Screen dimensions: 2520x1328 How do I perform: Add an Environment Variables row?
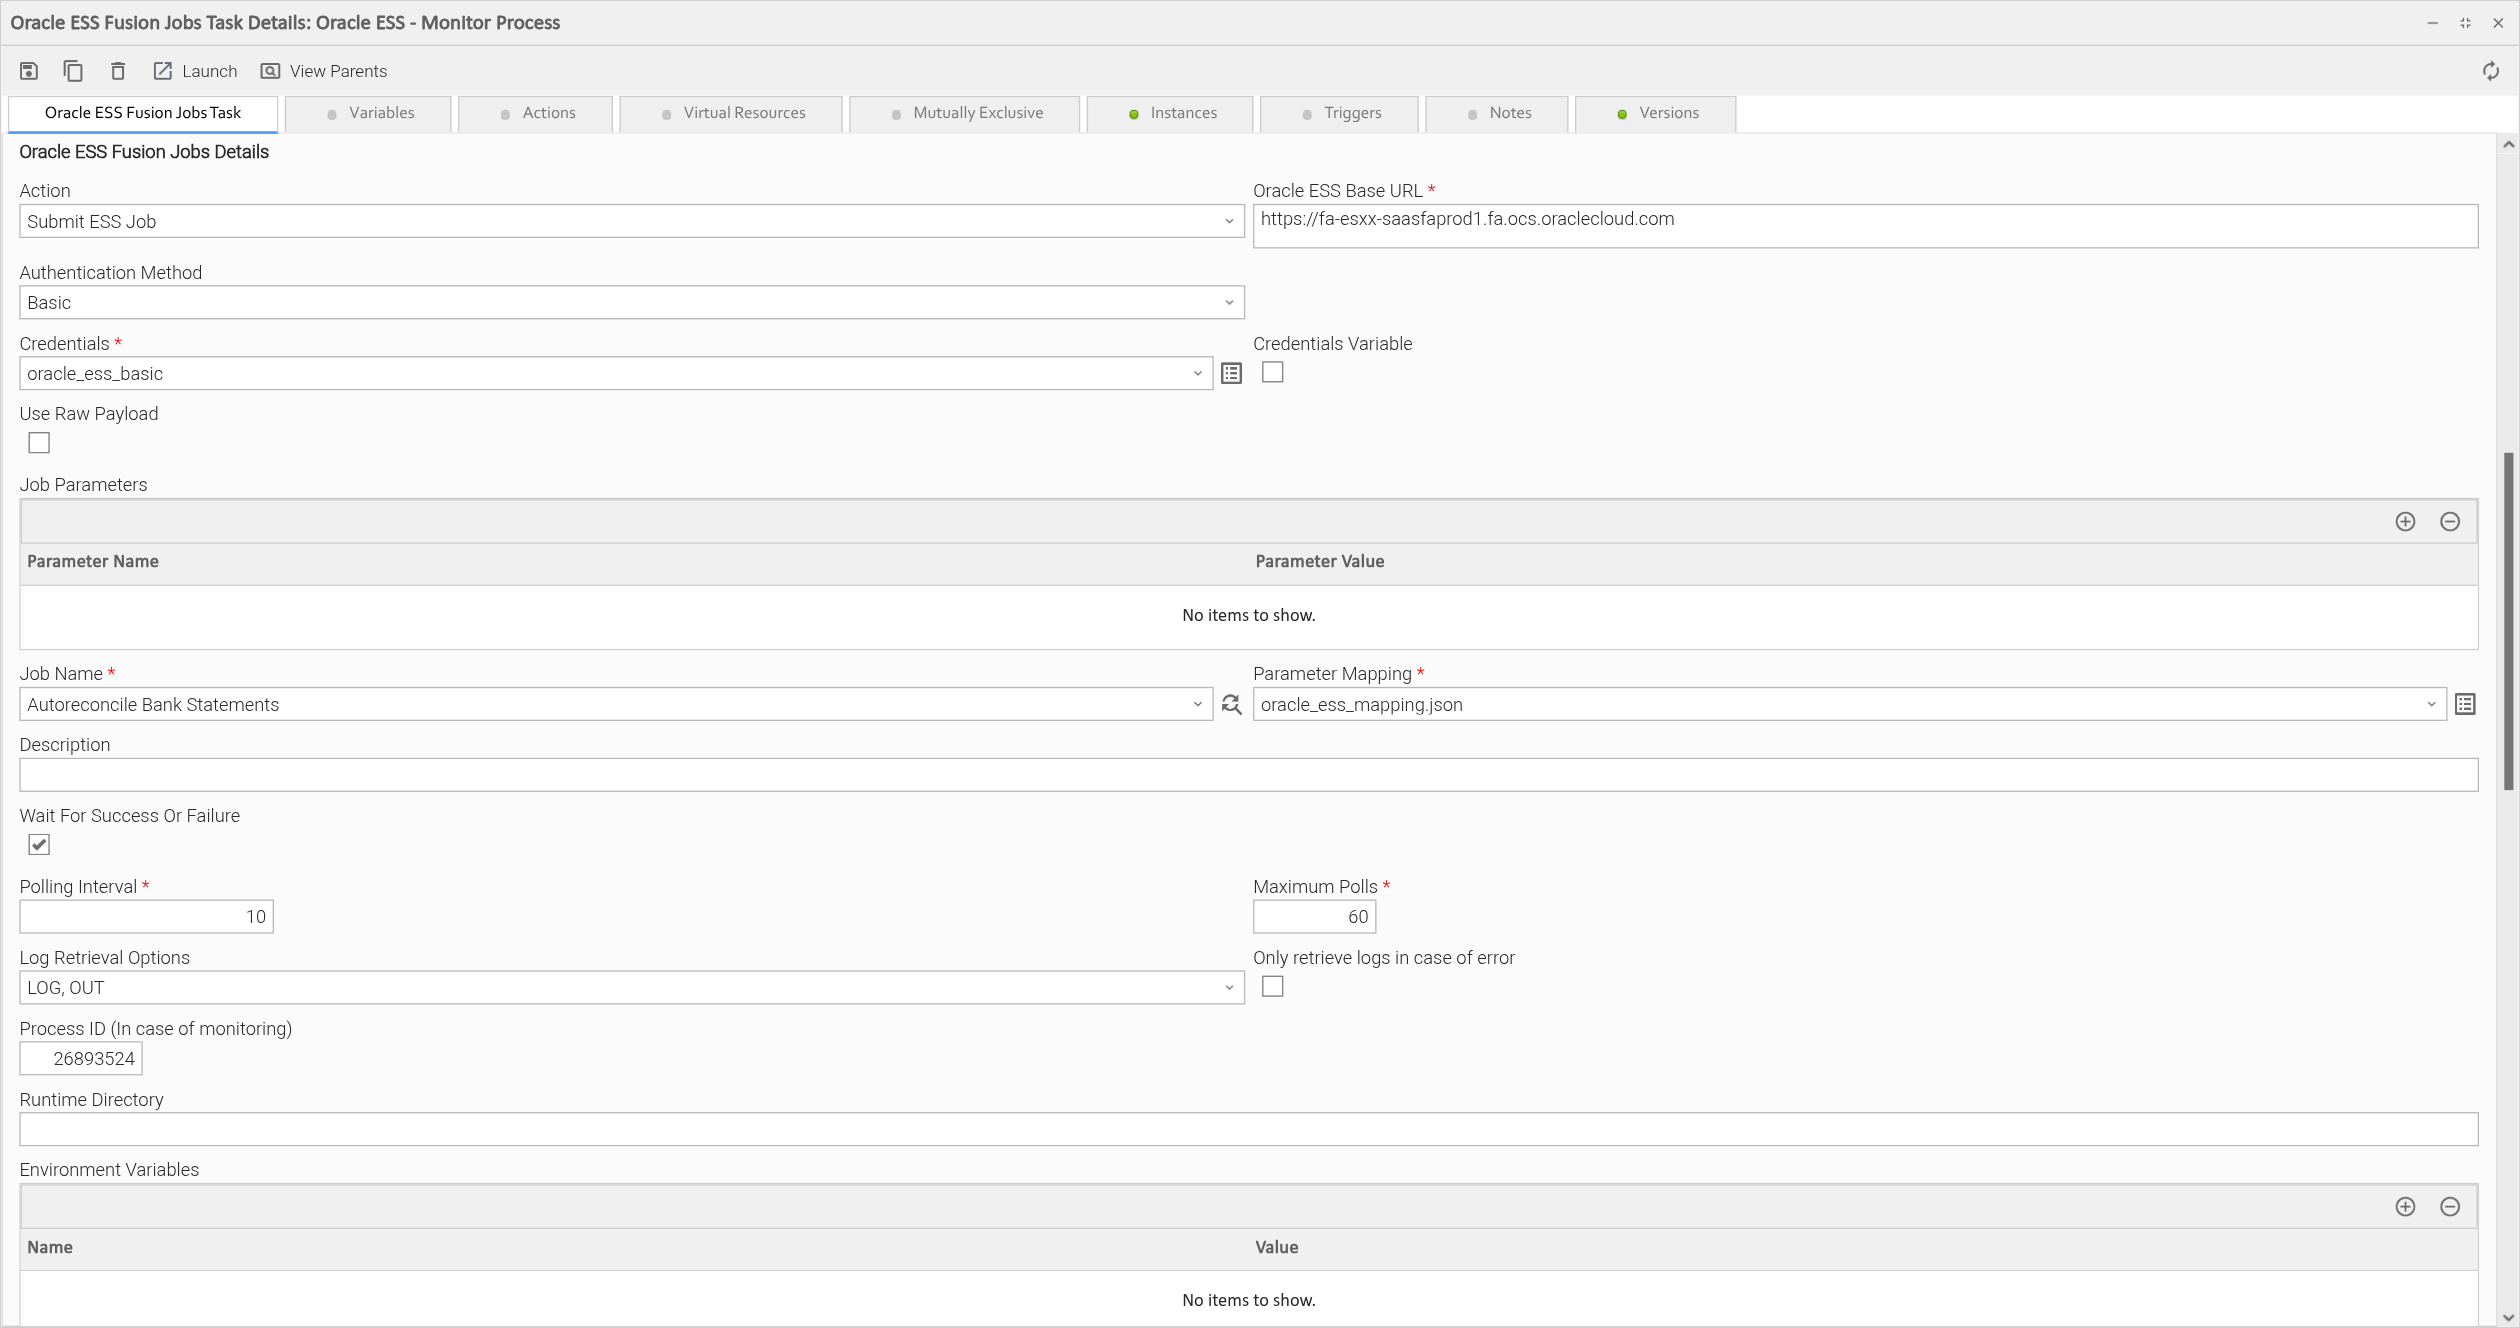point(2405,1207)
